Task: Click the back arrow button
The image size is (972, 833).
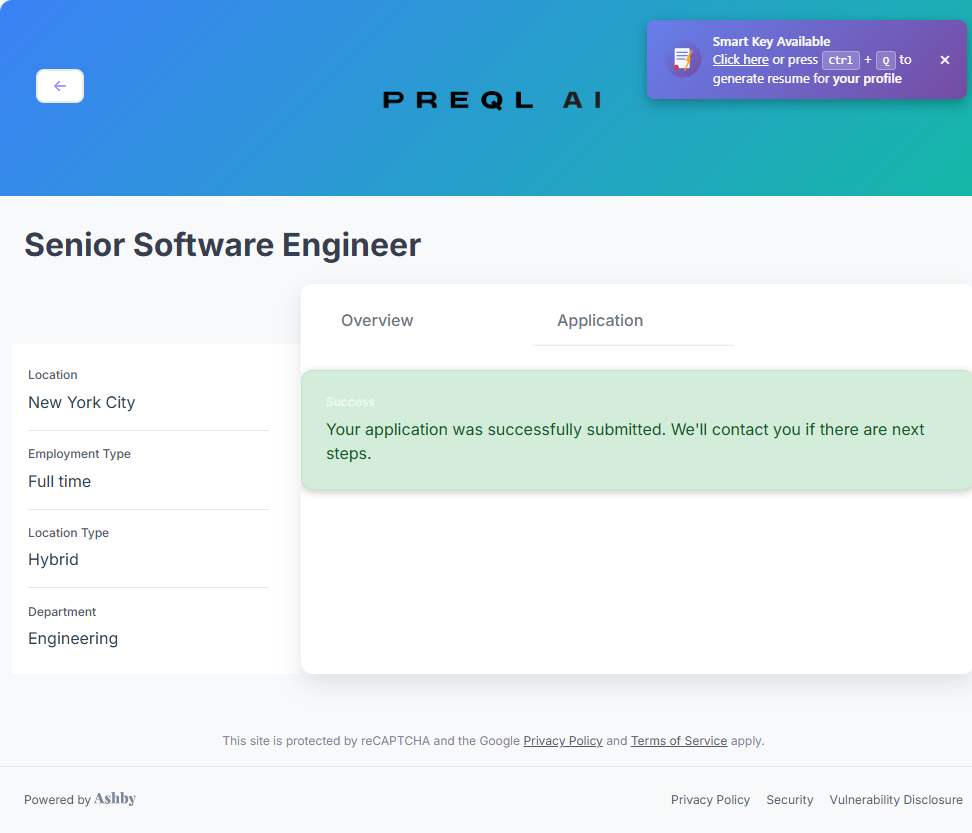Action: [60, 86]
